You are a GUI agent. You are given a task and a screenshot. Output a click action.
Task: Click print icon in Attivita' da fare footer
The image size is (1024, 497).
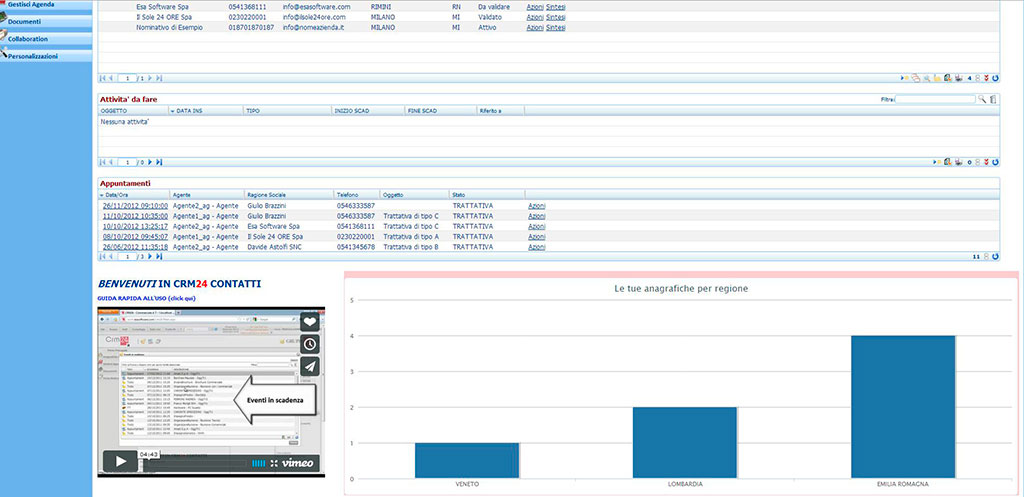[959, 162]
